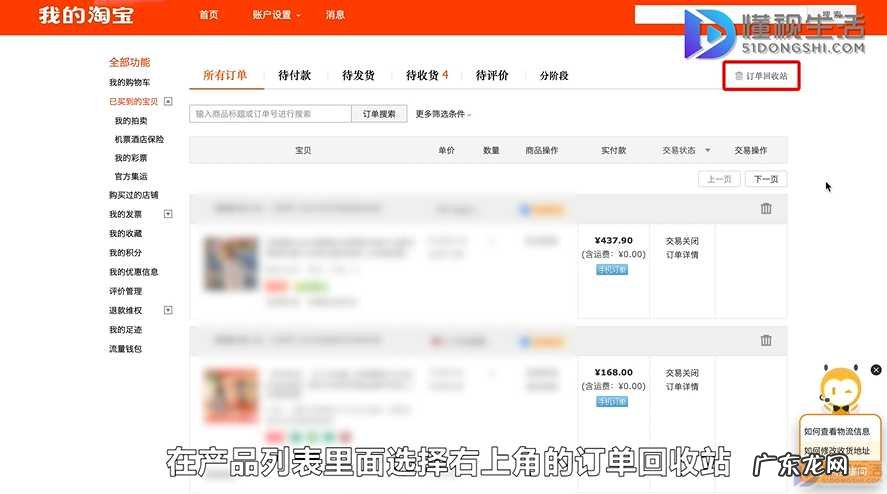The height and width of the screenshot is (494, 887).
Task: Open 购买过的店铺 in the sidebar
Action: [x=134, y=195]
